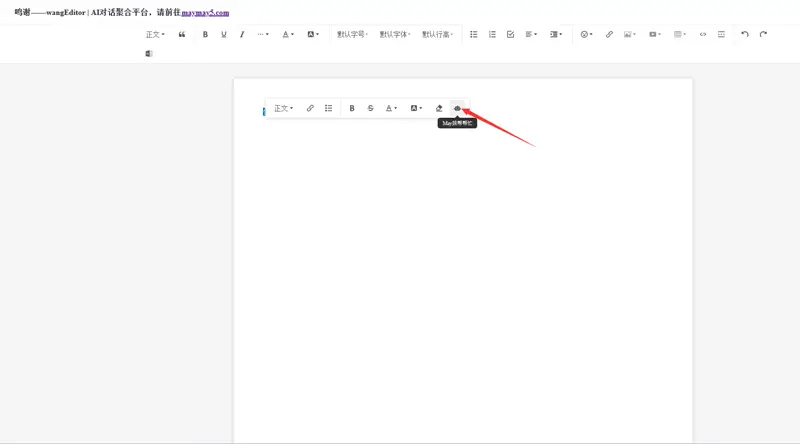
Task: Open the maymay5.com link
Action: [205, 13]
